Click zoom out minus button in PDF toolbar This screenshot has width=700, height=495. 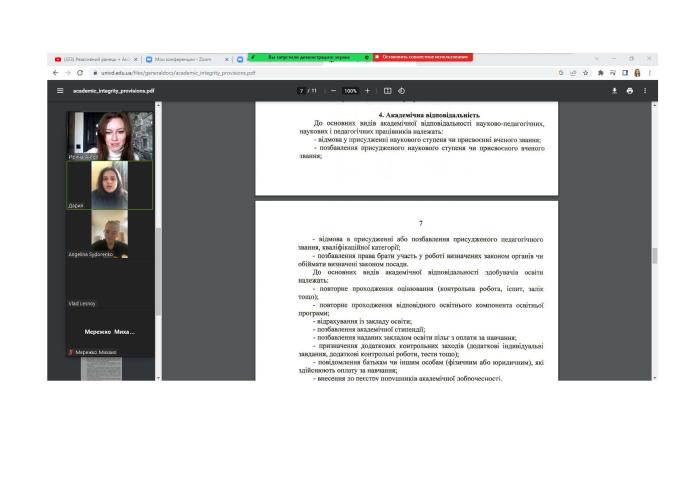[333, 91]
